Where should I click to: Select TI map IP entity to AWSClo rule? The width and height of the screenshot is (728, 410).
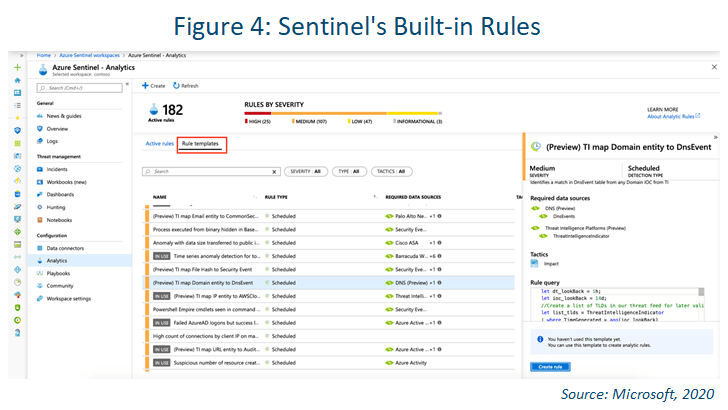[x=329, y=296]
